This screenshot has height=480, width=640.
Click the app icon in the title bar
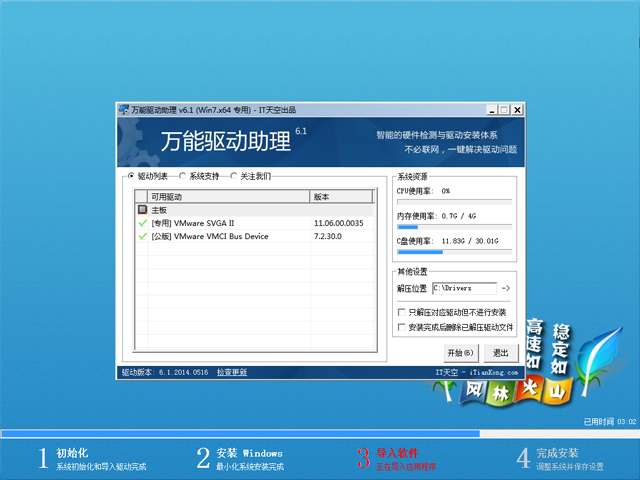coord(124,109)
